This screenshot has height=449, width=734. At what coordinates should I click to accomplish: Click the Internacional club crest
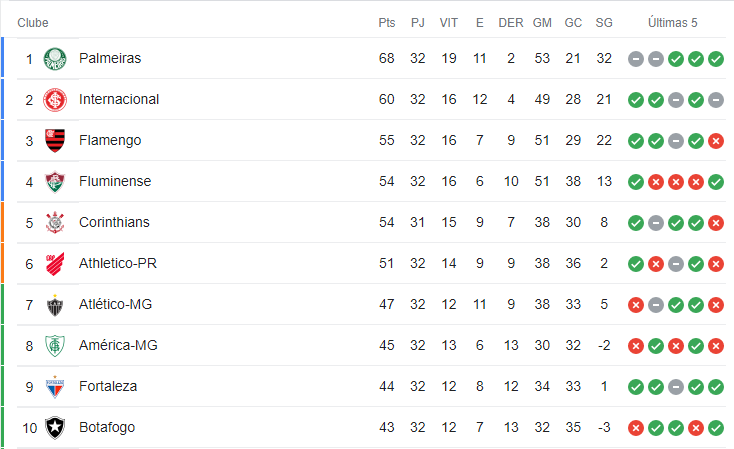tap(55, 100)
